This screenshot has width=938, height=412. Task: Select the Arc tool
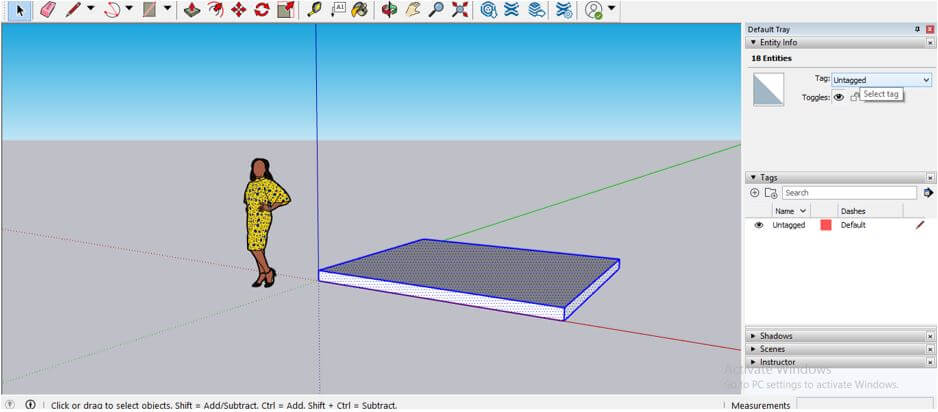[112, 10]
